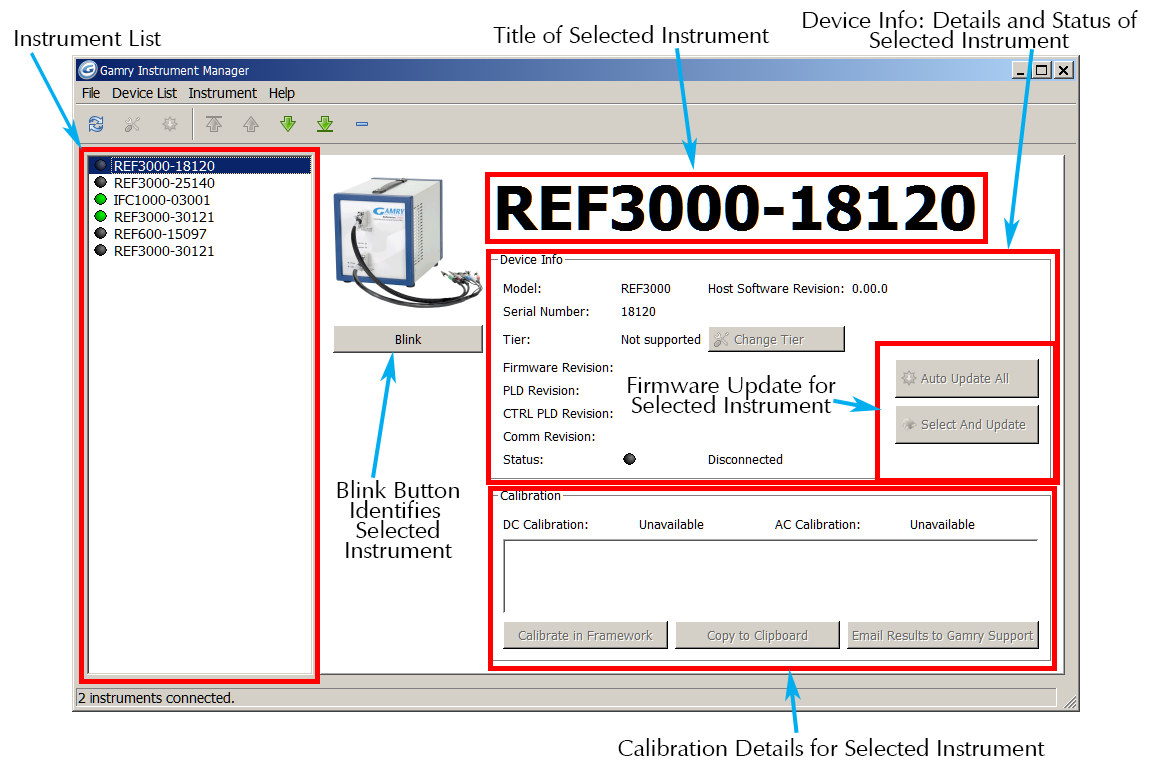Screen dimensions: 1152x768
Task: Click the scissors-and-tools toolbar icon
Action: 132,124
